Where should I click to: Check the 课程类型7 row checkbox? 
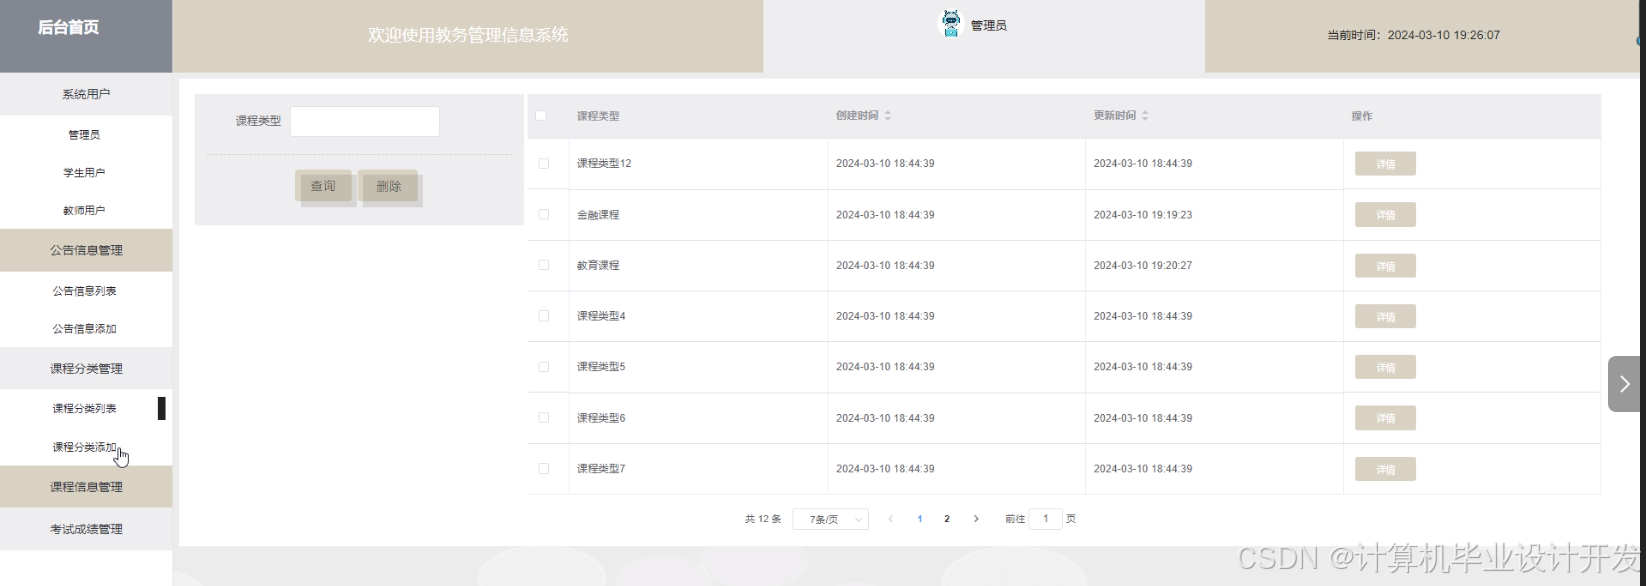544,469
